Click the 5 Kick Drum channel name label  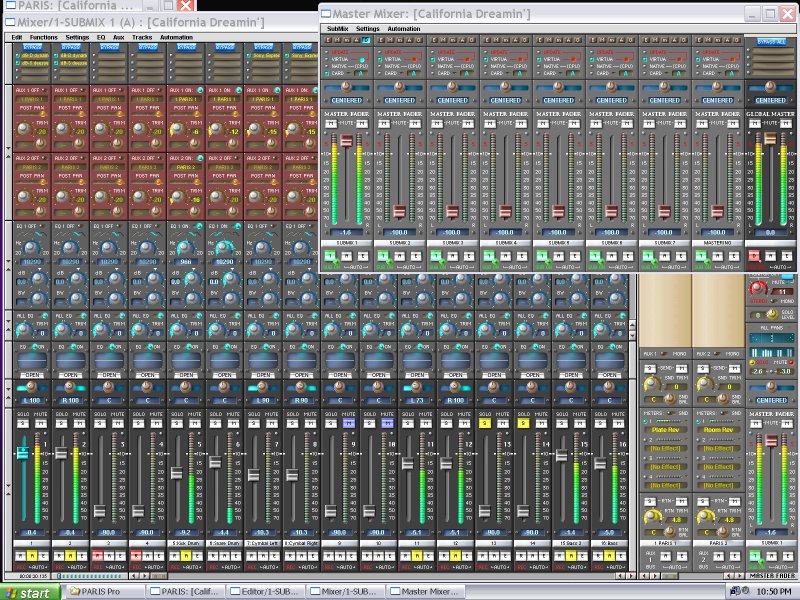186,543
